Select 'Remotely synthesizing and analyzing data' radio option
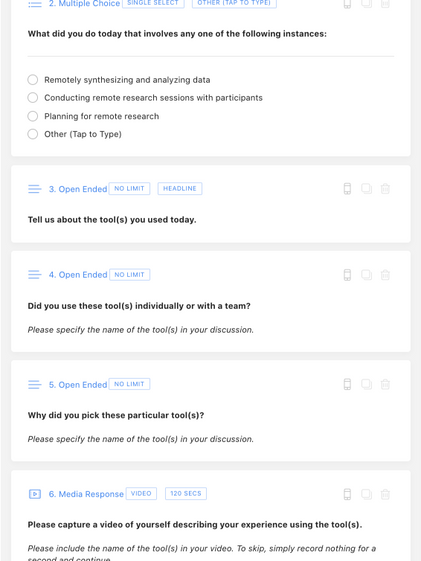The height and width of the screenshot is (561, 421). tap(33, 79)
